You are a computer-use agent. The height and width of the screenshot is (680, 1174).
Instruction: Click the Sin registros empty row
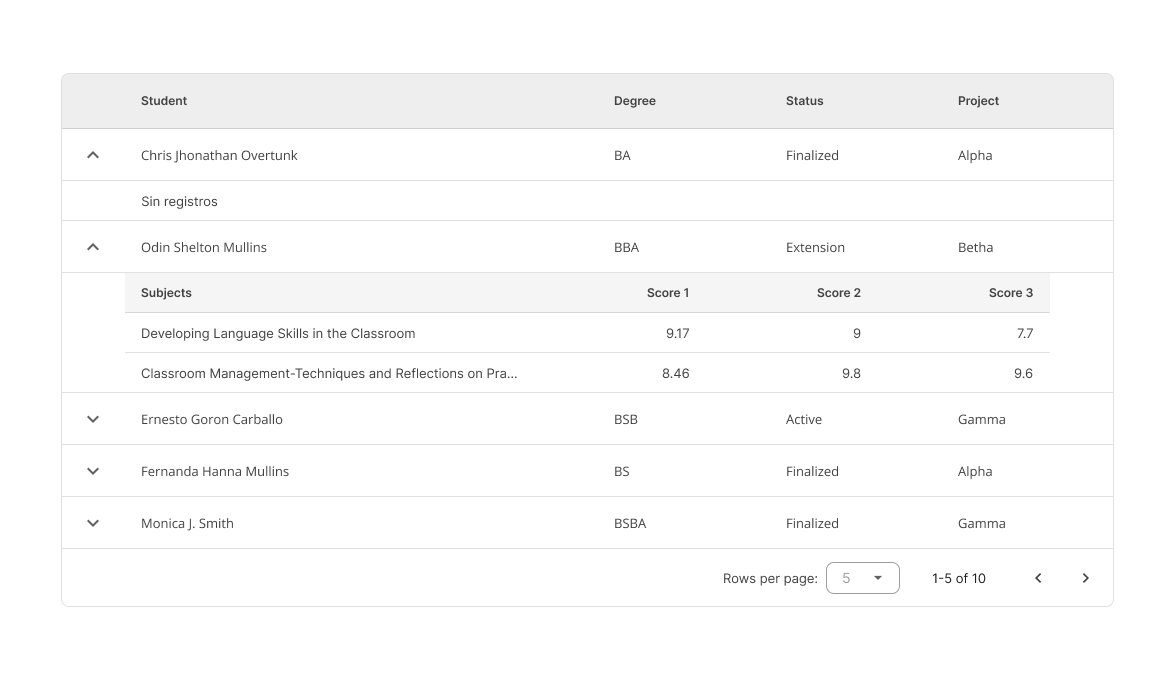click(179, 201)
